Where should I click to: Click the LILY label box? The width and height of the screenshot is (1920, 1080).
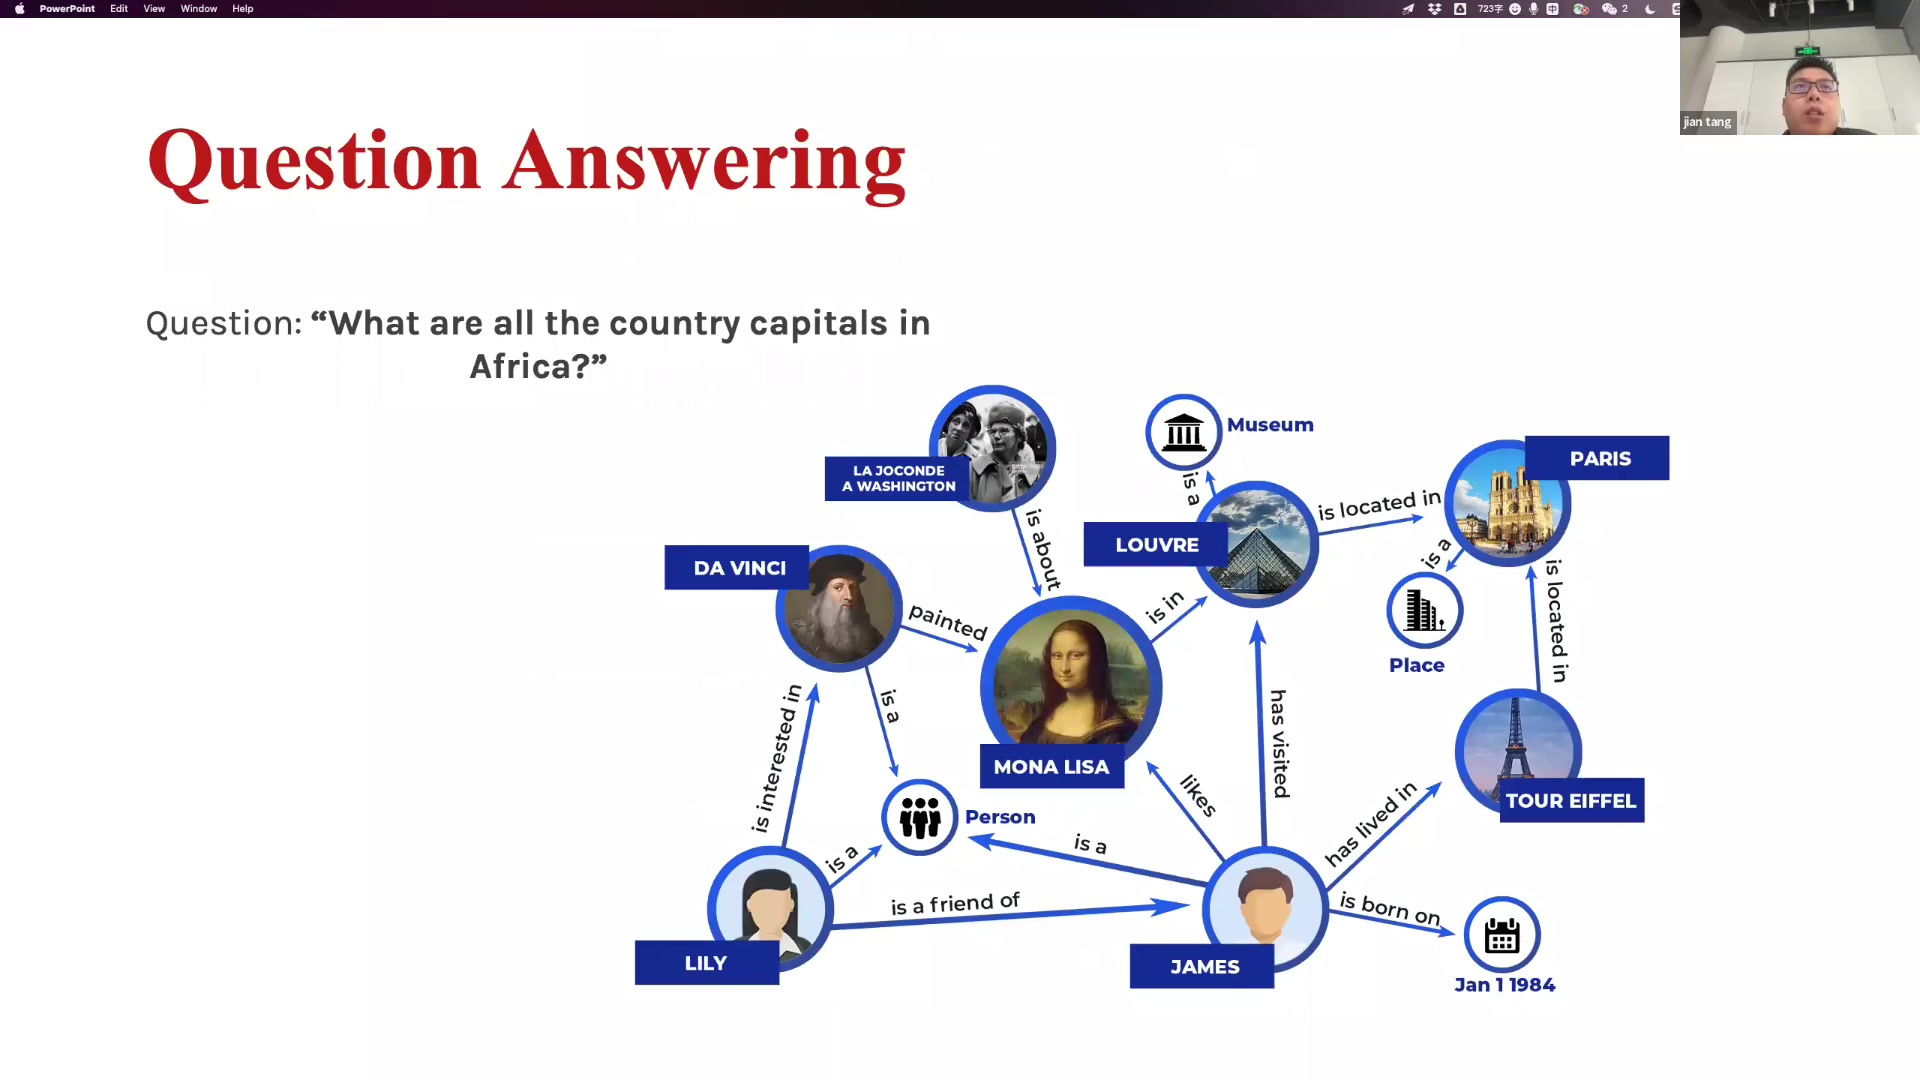(x=707, y=963)
